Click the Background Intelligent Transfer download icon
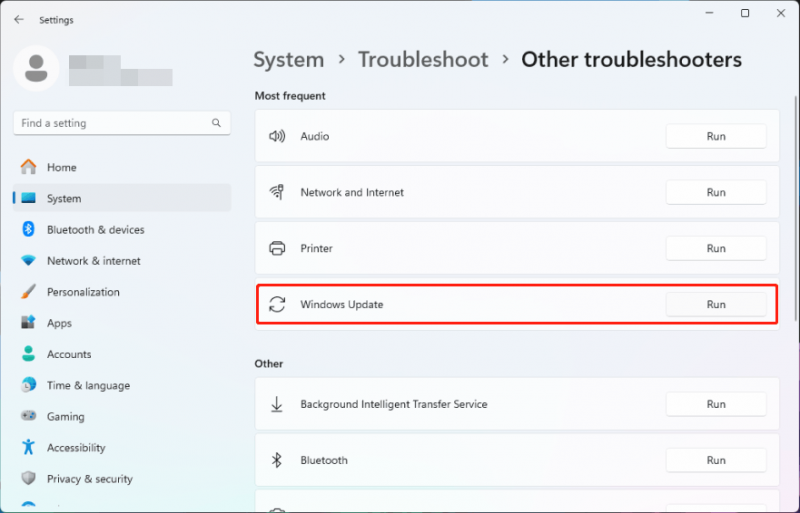The height and width of the screenshot is (513, 800). click(277, 404)
